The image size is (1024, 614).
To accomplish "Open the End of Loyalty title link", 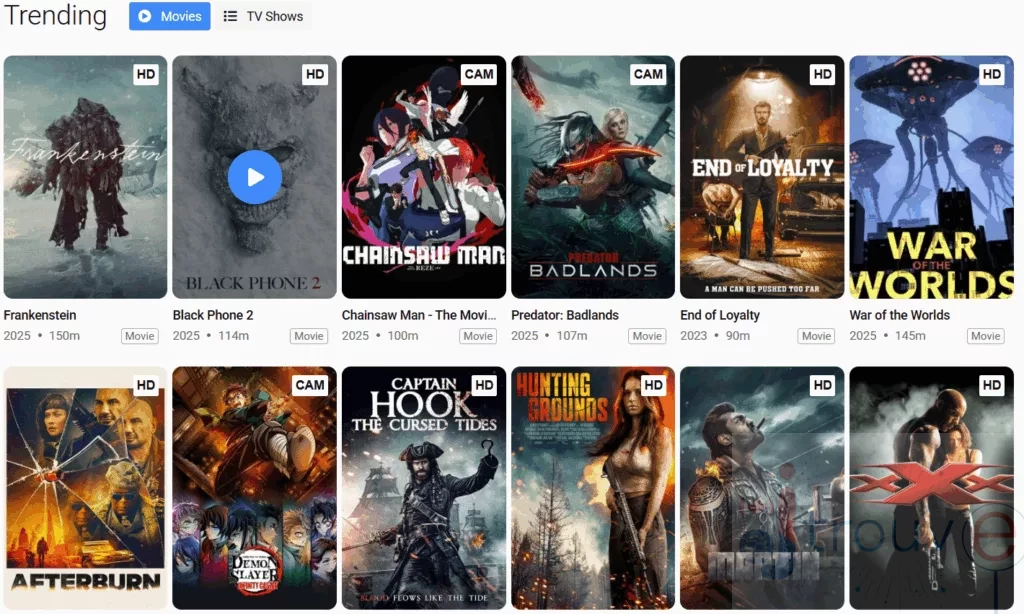I will click(720, 315).
